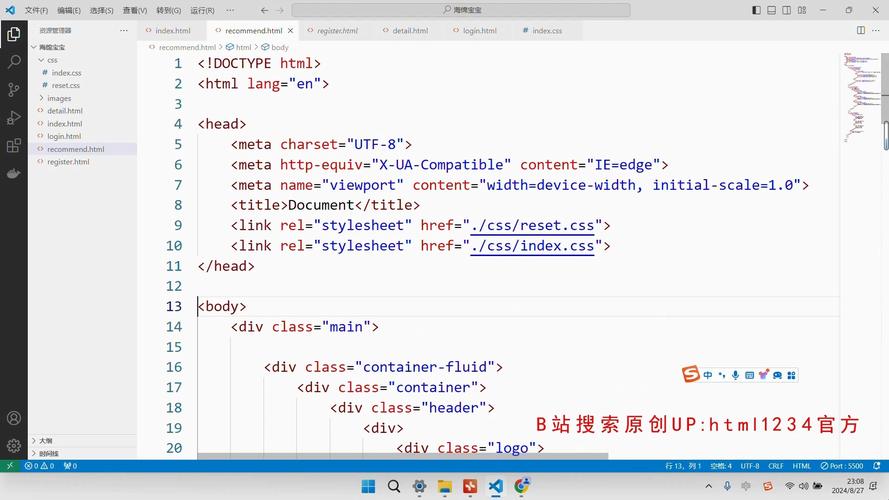Open the Run and Debug view

[x=14, y=117]
